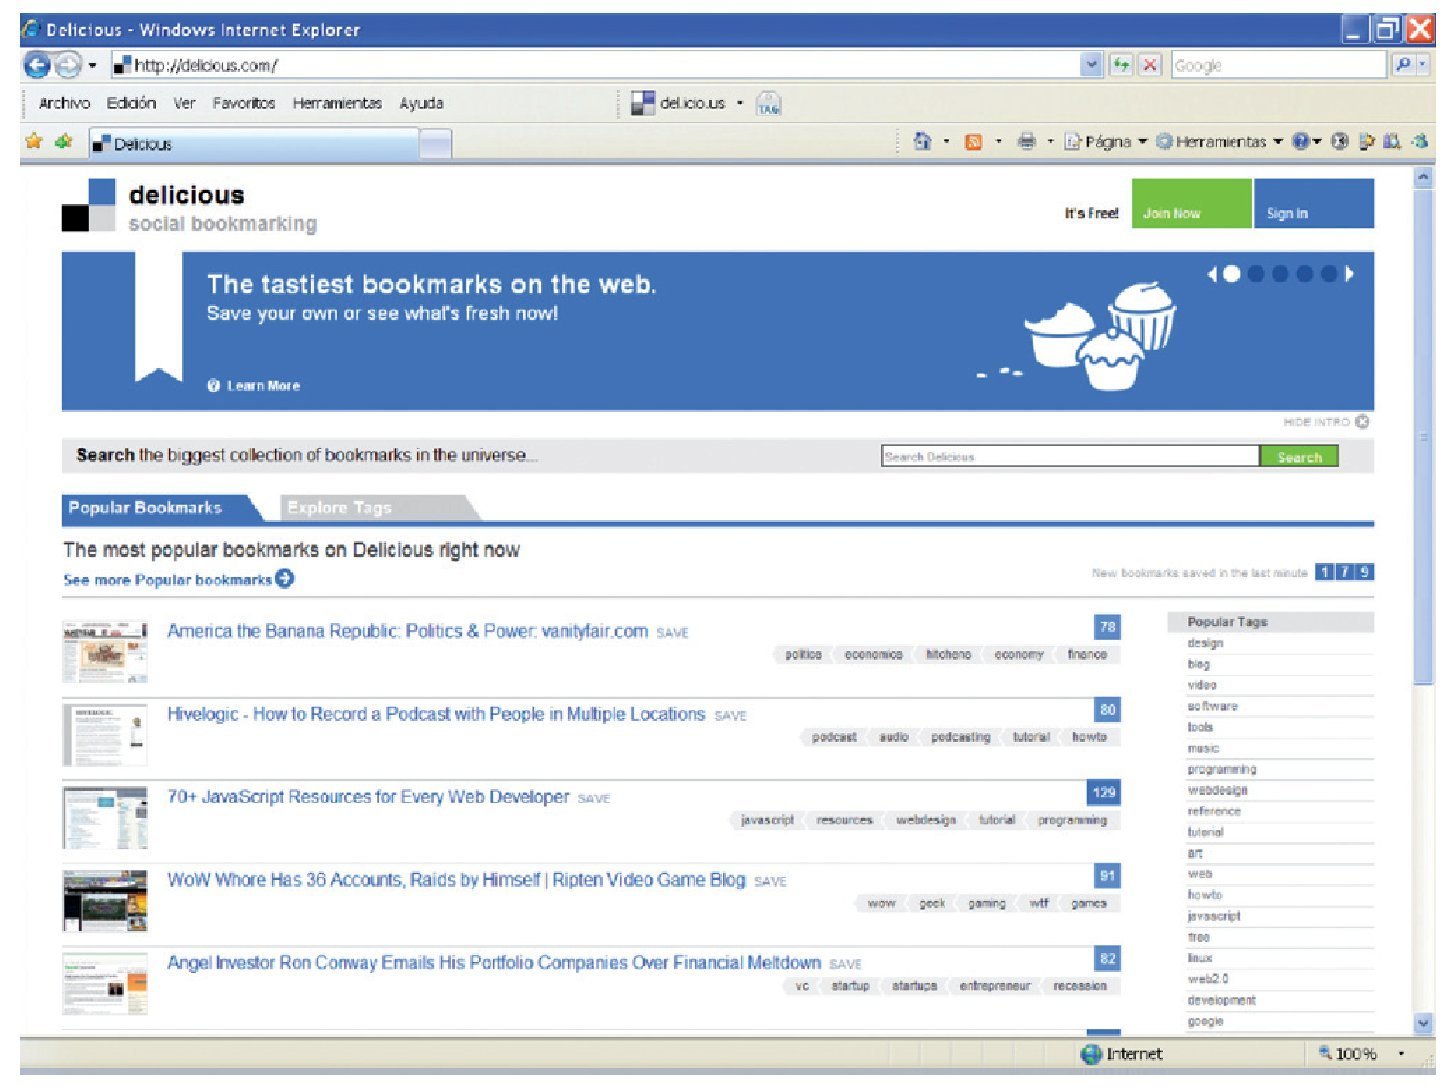Expand the address bar history dropdown
This screenshot has width=1454, height=1091.
pyautogui.click(x=1090, y=66)
